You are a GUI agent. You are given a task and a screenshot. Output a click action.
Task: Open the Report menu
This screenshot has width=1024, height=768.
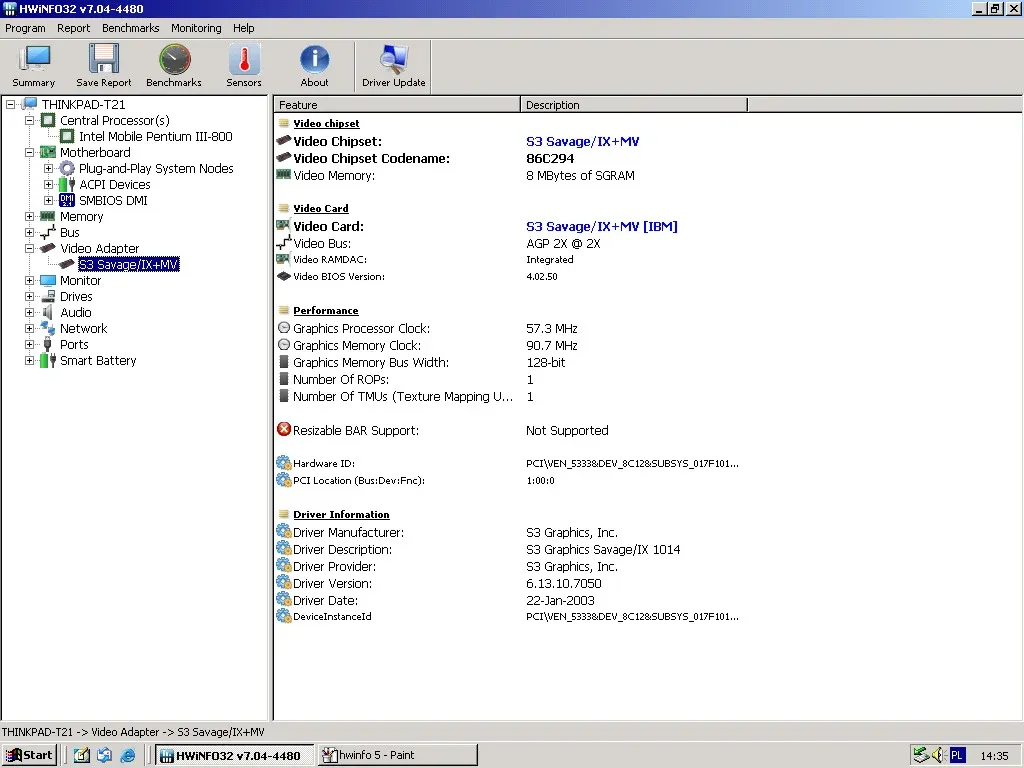coord(73,28)
